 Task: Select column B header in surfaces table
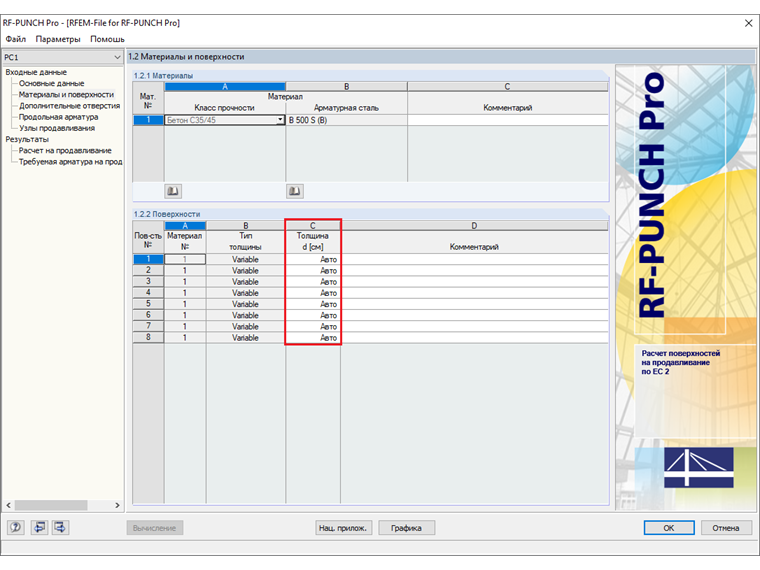[245, 226]
